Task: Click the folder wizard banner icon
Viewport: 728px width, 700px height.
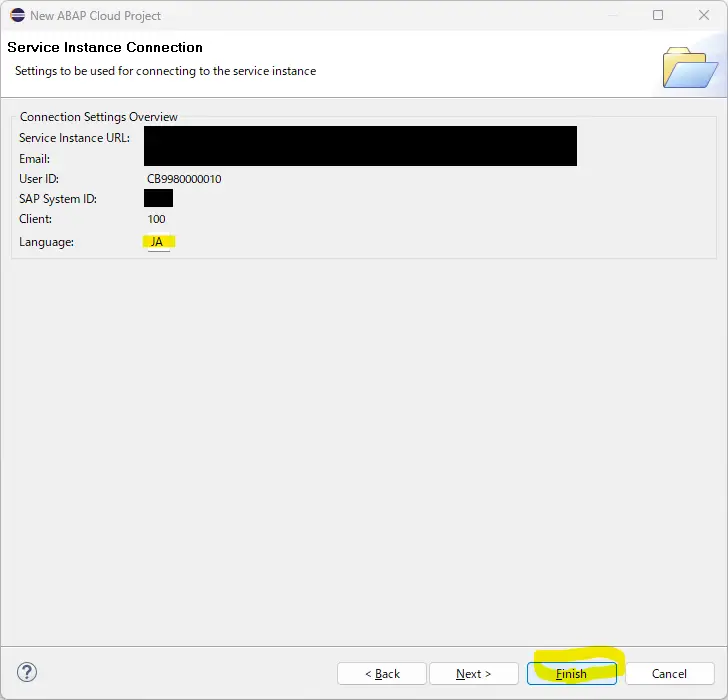Action: [690, 67]
